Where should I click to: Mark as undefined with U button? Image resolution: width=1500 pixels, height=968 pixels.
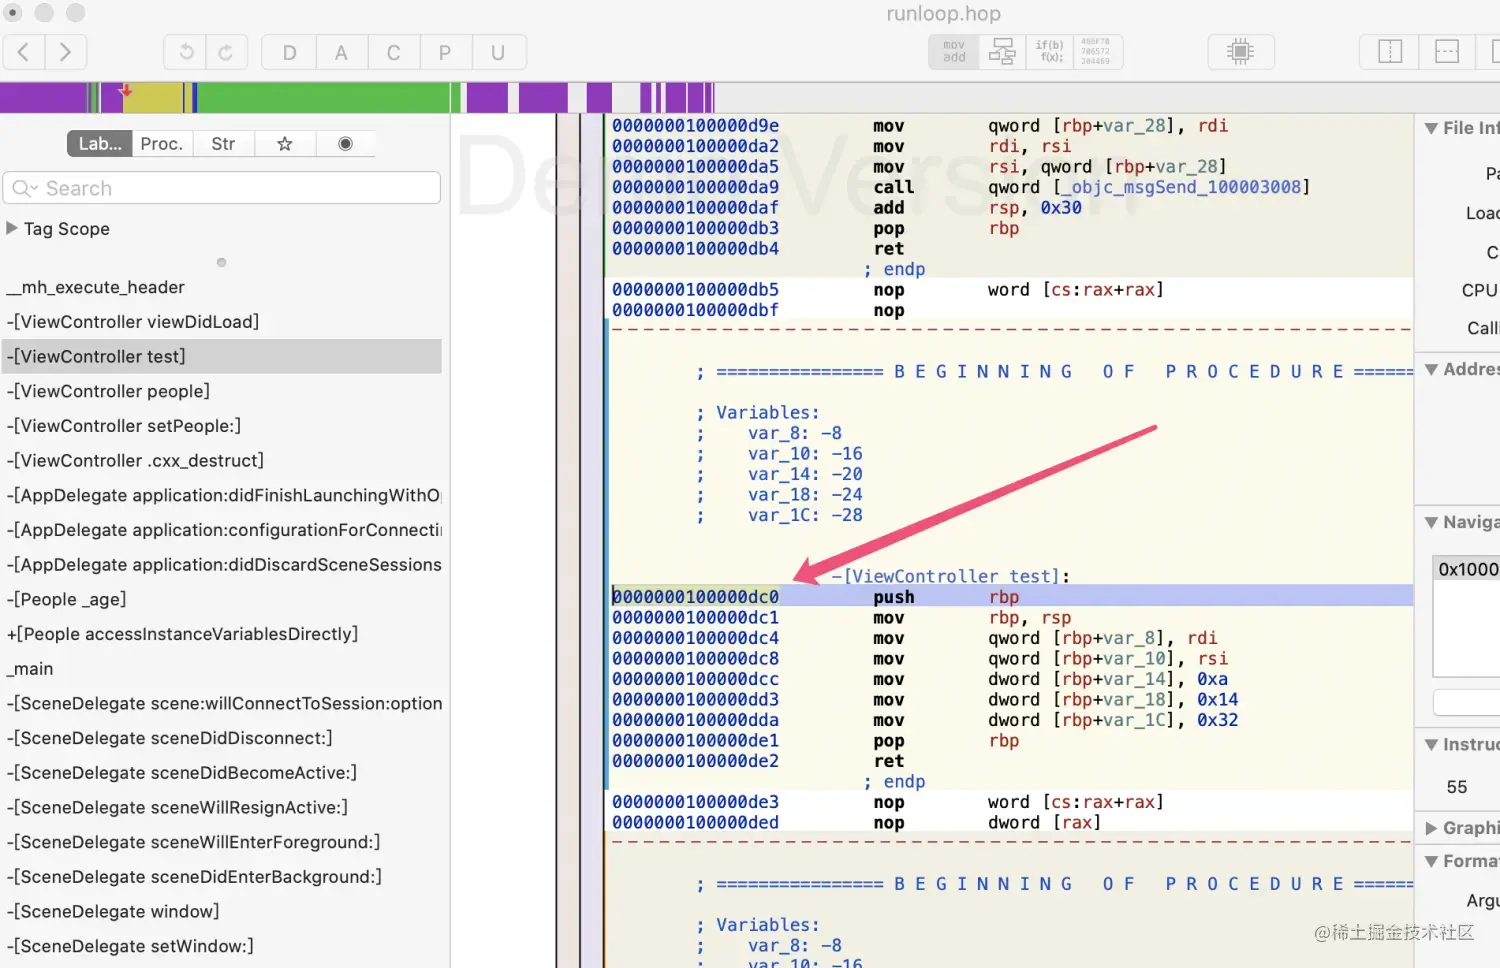point(498,52)
